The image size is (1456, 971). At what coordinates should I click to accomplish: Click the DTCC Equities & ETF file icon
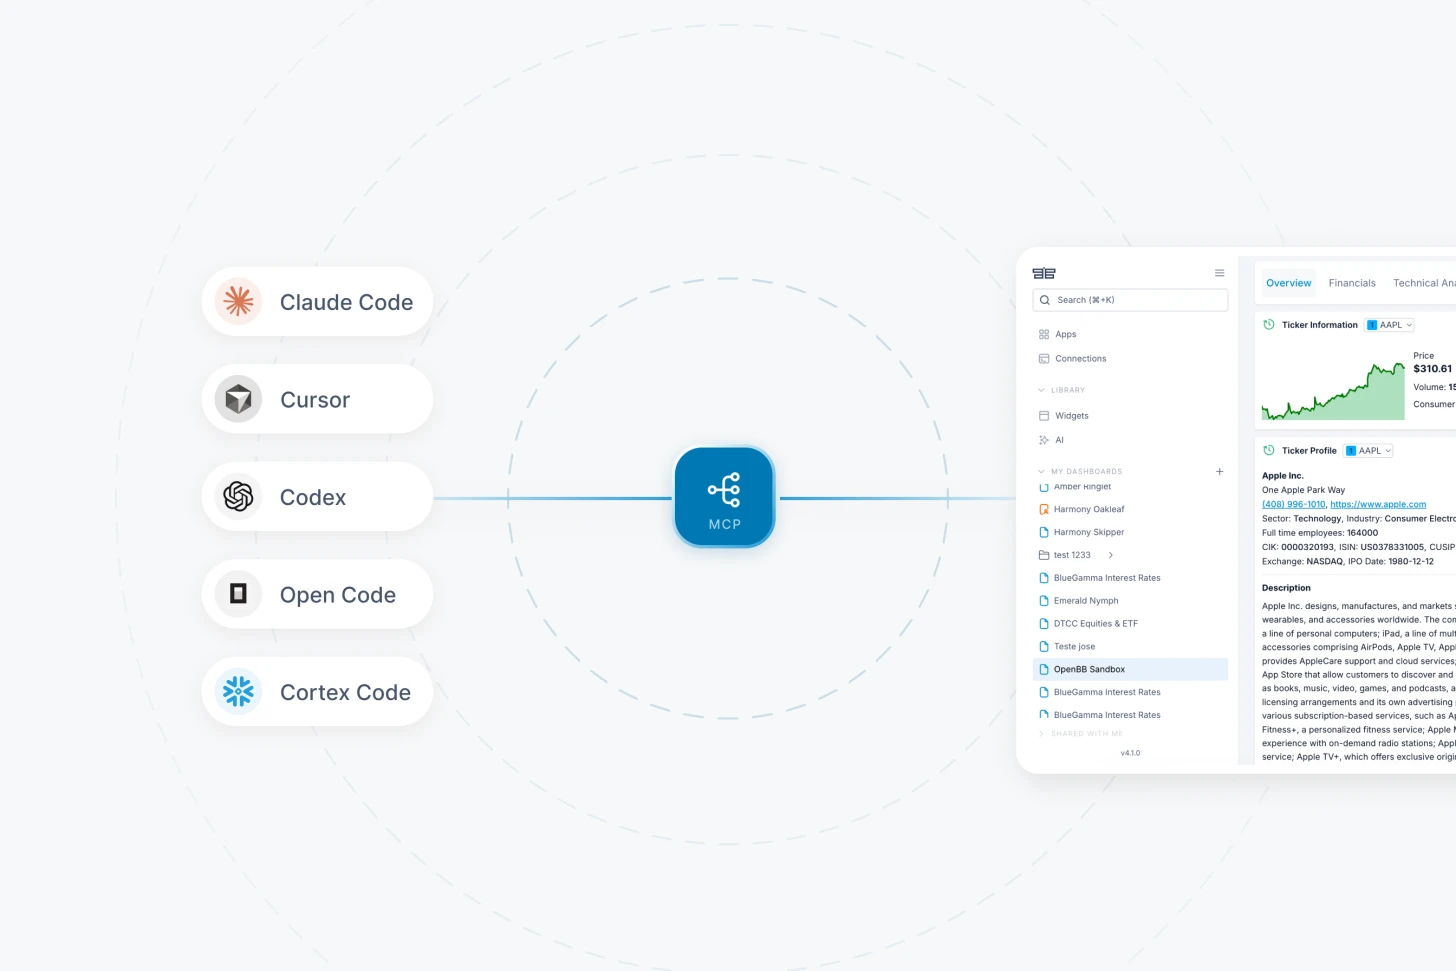1044,623
